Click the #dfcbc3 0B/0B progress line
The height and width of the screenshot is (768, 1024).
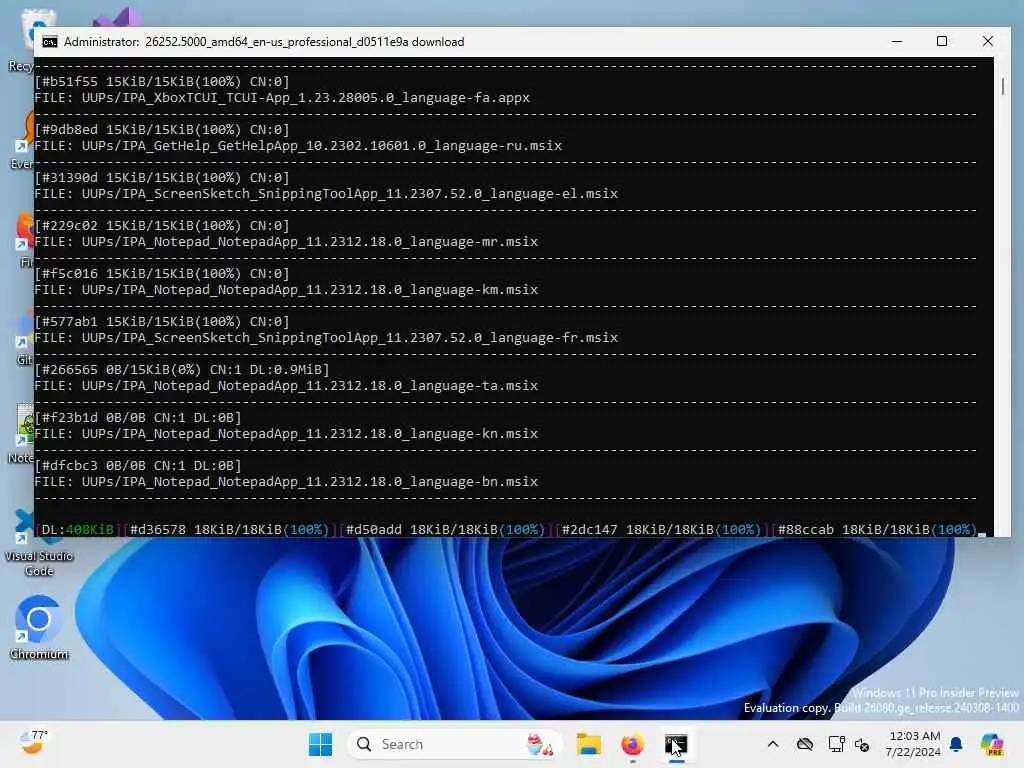(138, 466)
